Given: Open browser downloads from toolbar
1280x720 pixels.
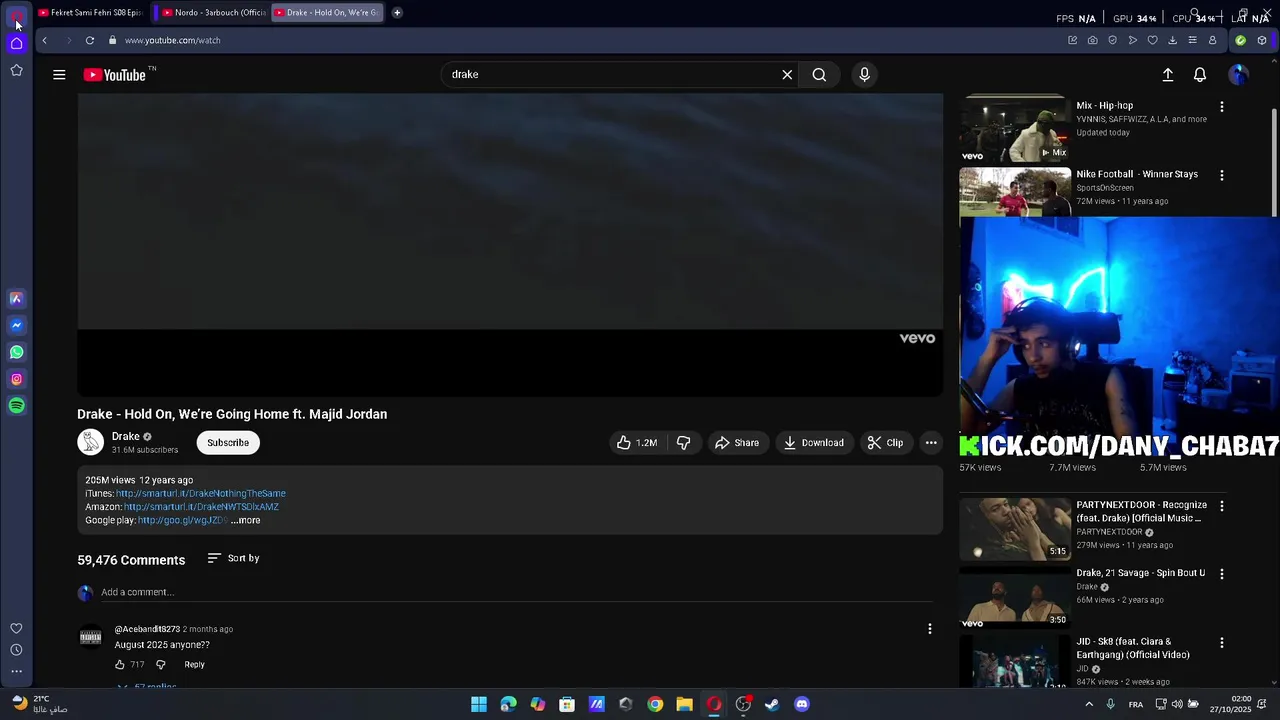Looking at the screenshot, I should (x=1172, y=41).
